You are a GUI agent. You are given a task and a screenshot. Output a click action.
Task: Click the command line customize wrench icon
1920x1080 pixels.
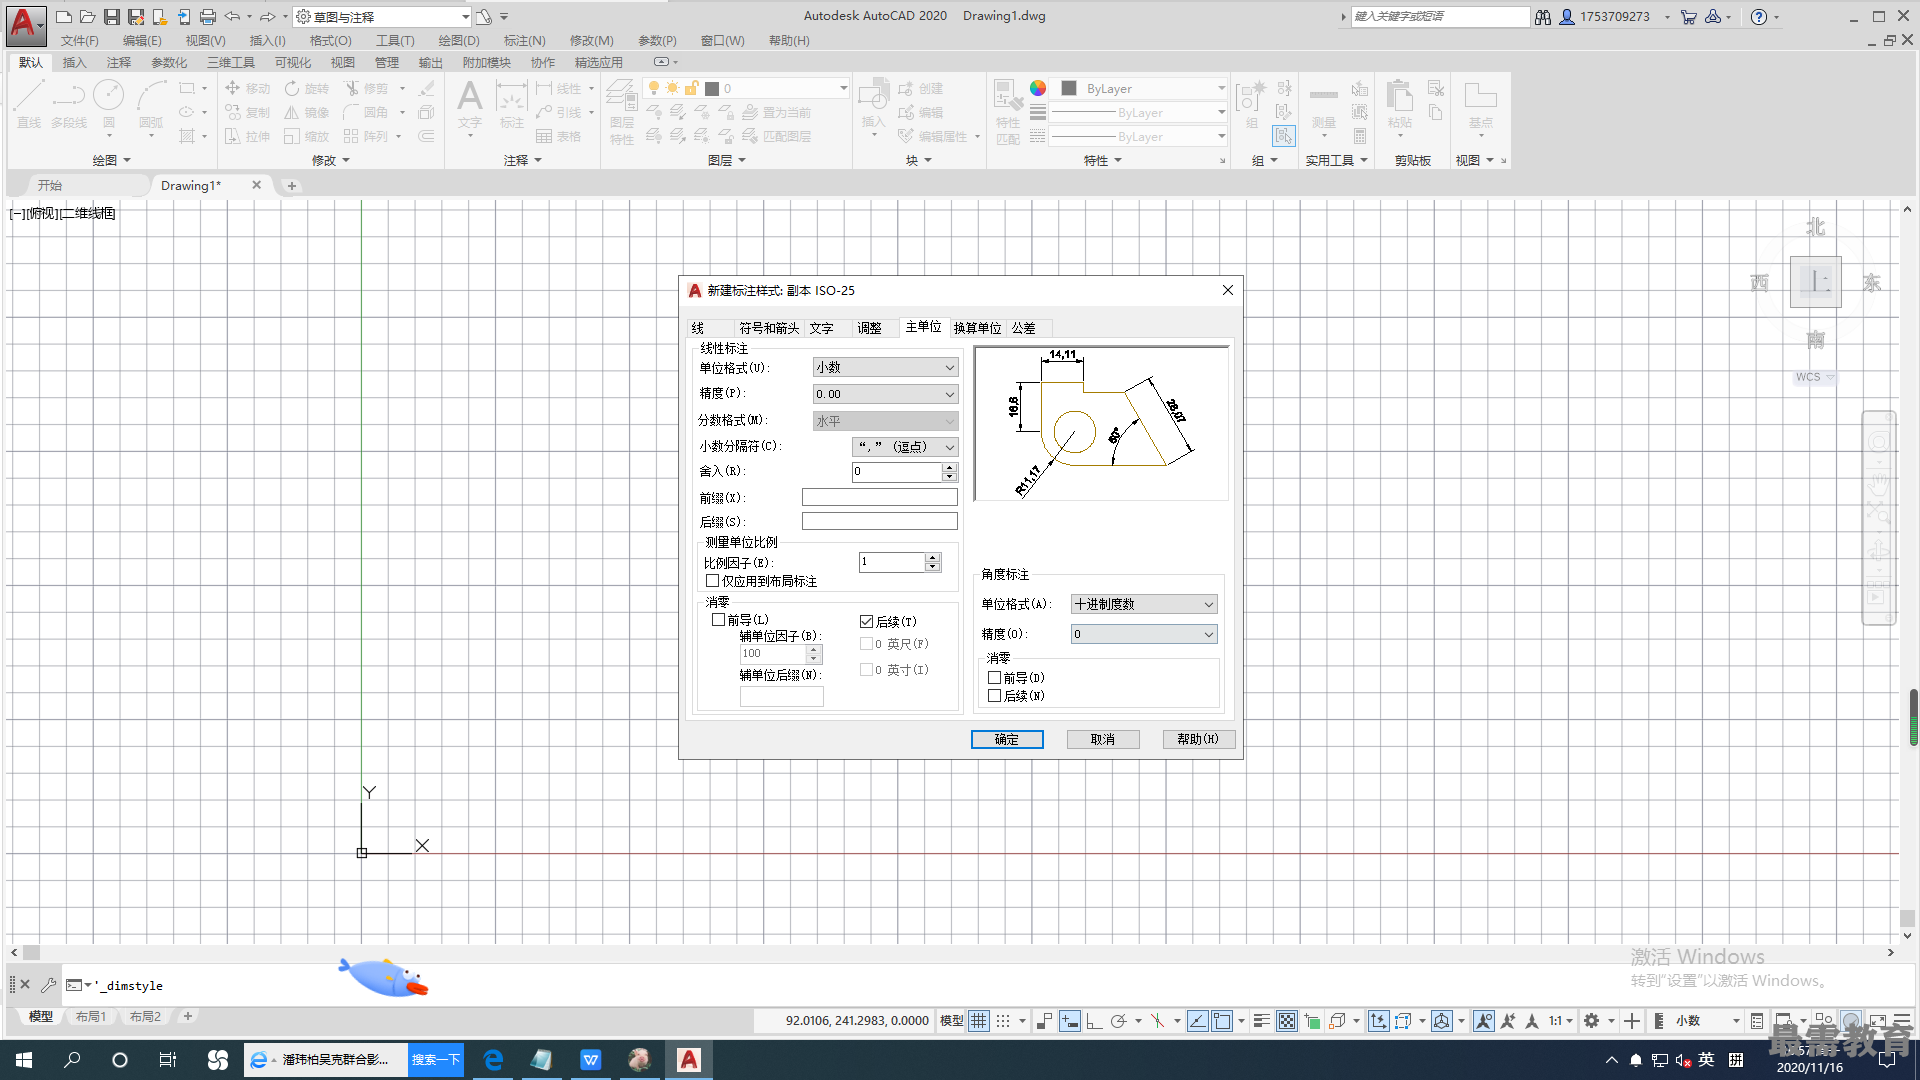48,985
